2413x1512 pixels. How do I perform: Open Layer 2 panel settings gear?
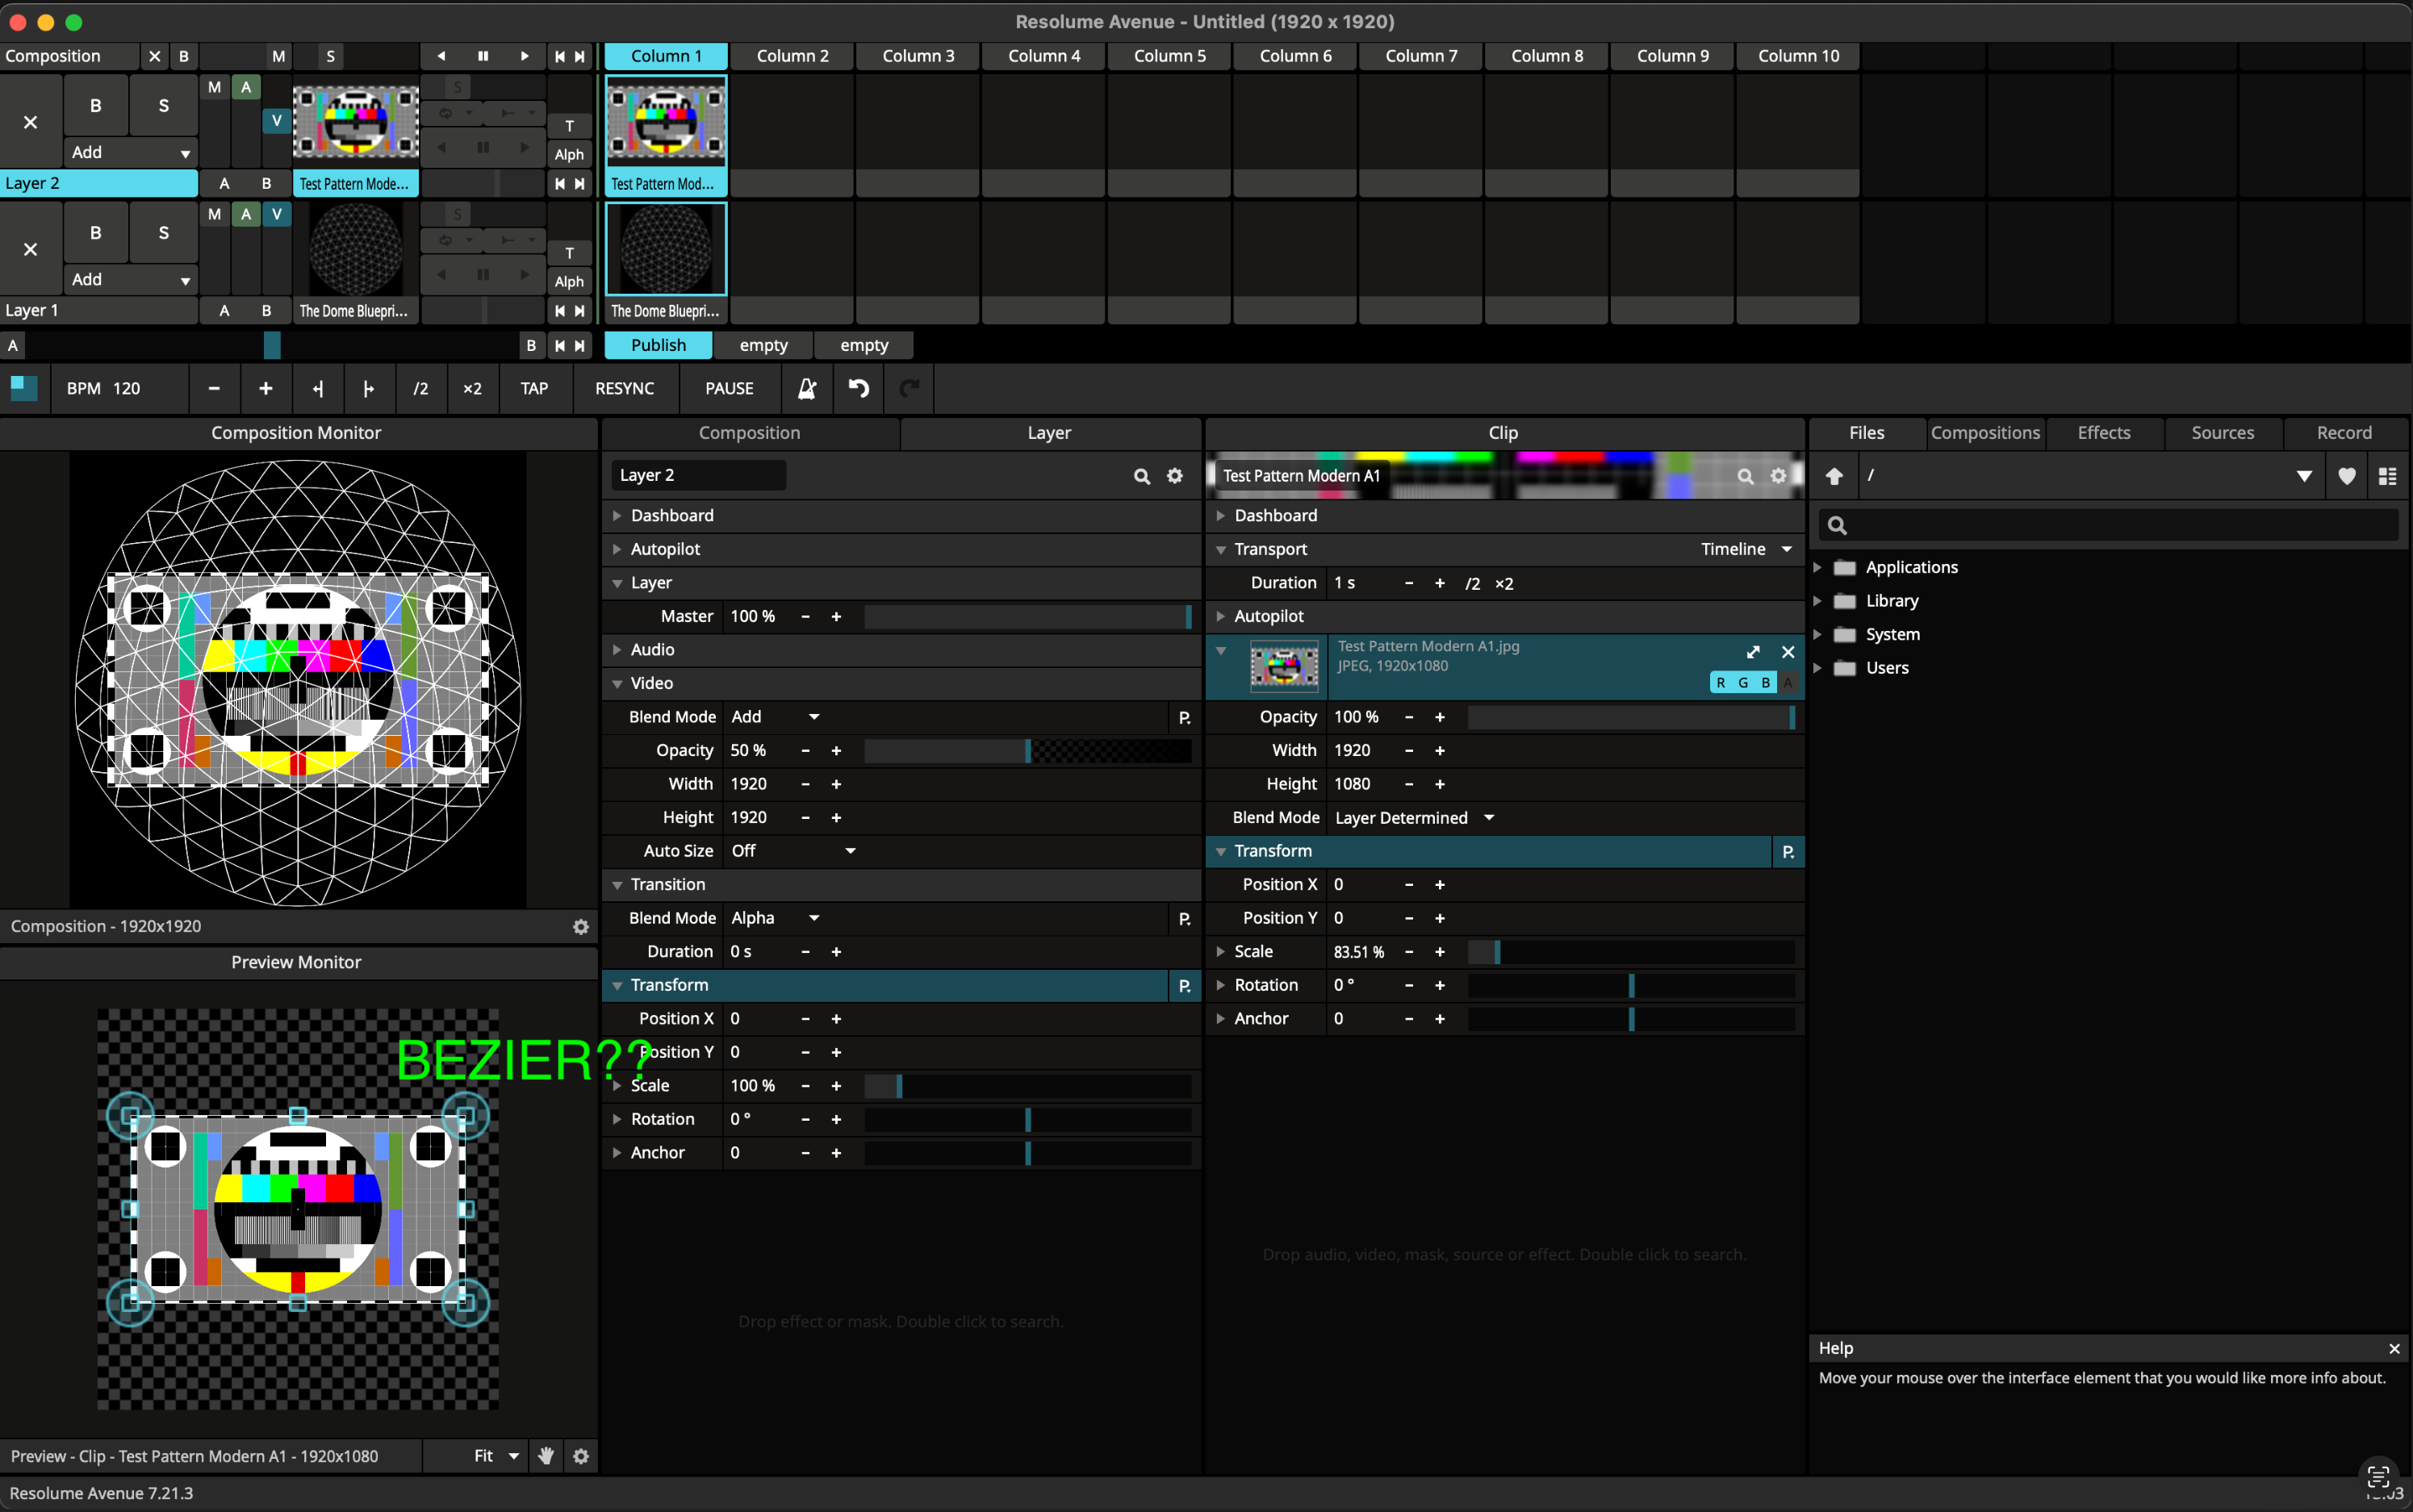click(x=1175, y=476)
